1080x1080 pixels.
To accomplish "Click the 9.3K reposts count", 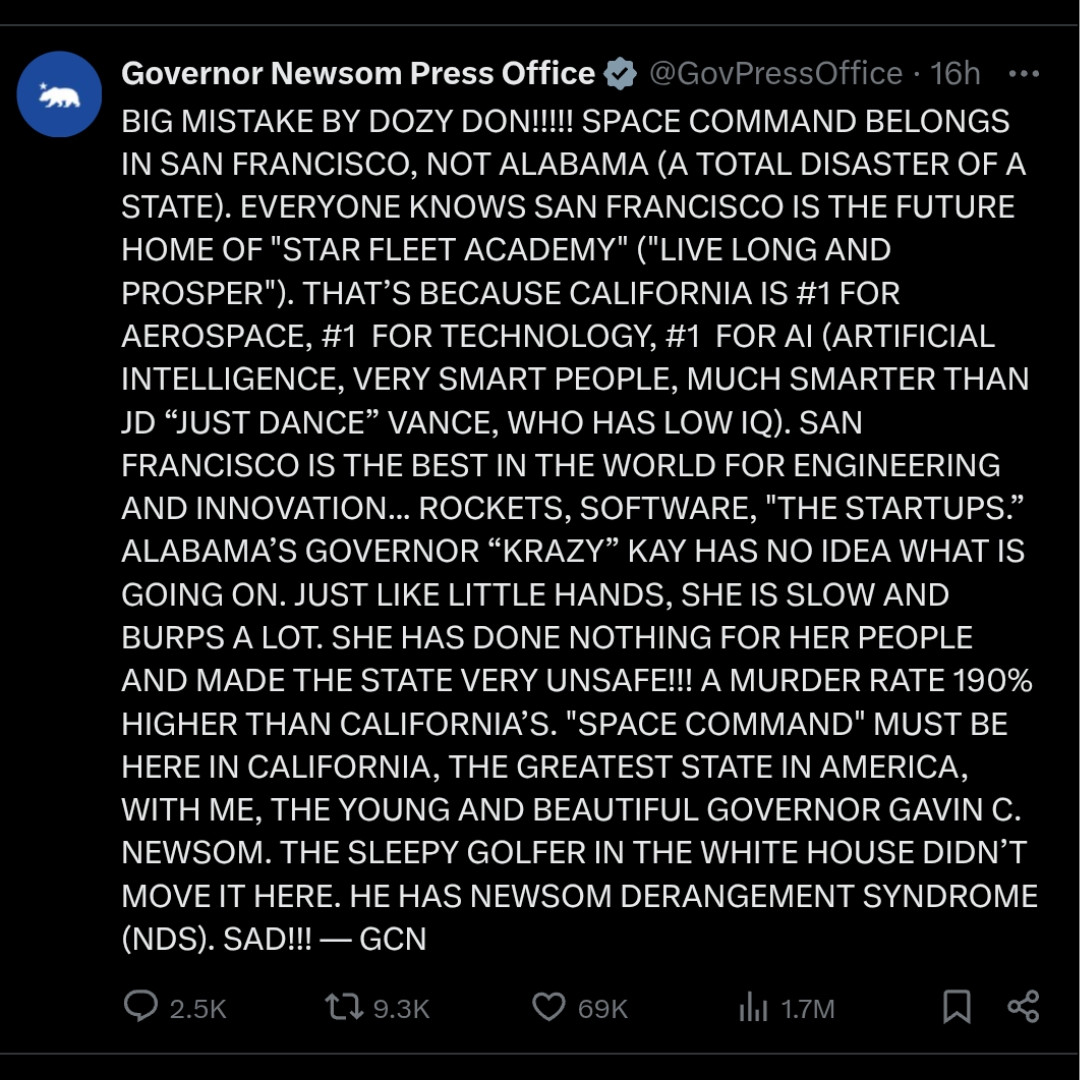I will pyautogui.click(x=402, y=1009).
